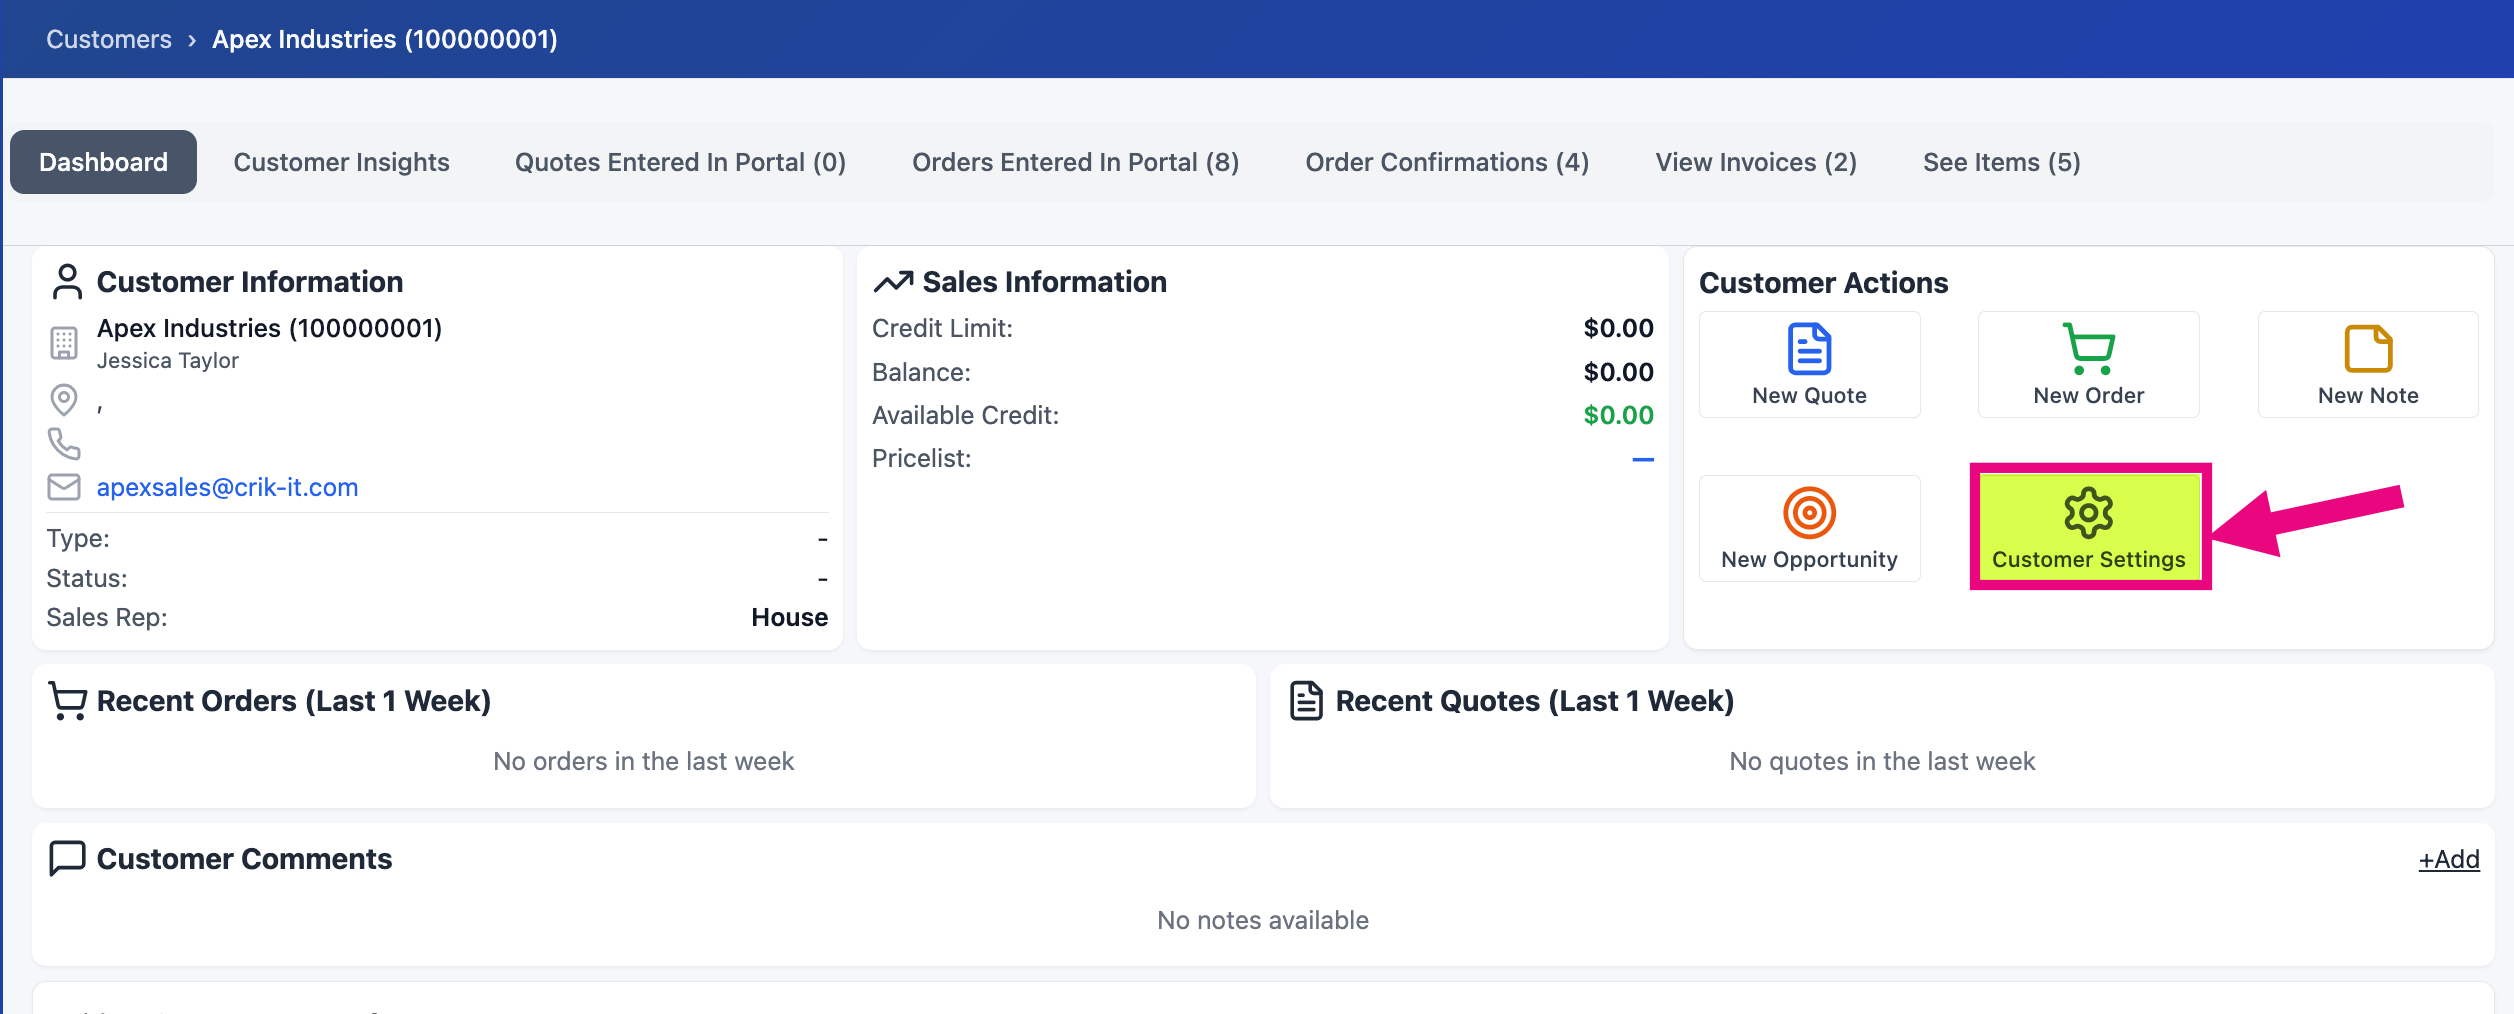Add a customer comment with +Add

click(x=2448, y=859)
